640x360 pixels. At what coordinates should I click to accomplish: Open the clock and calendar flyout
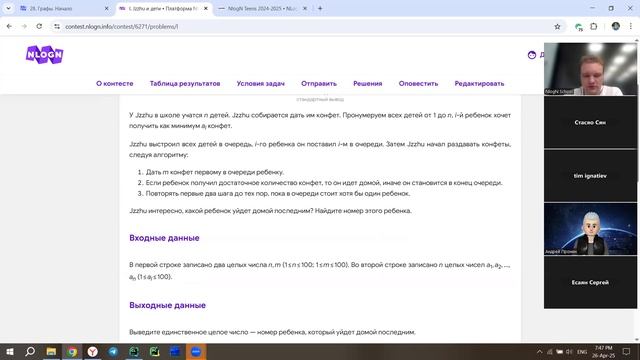pyautogui.click(x=603, y=352)
